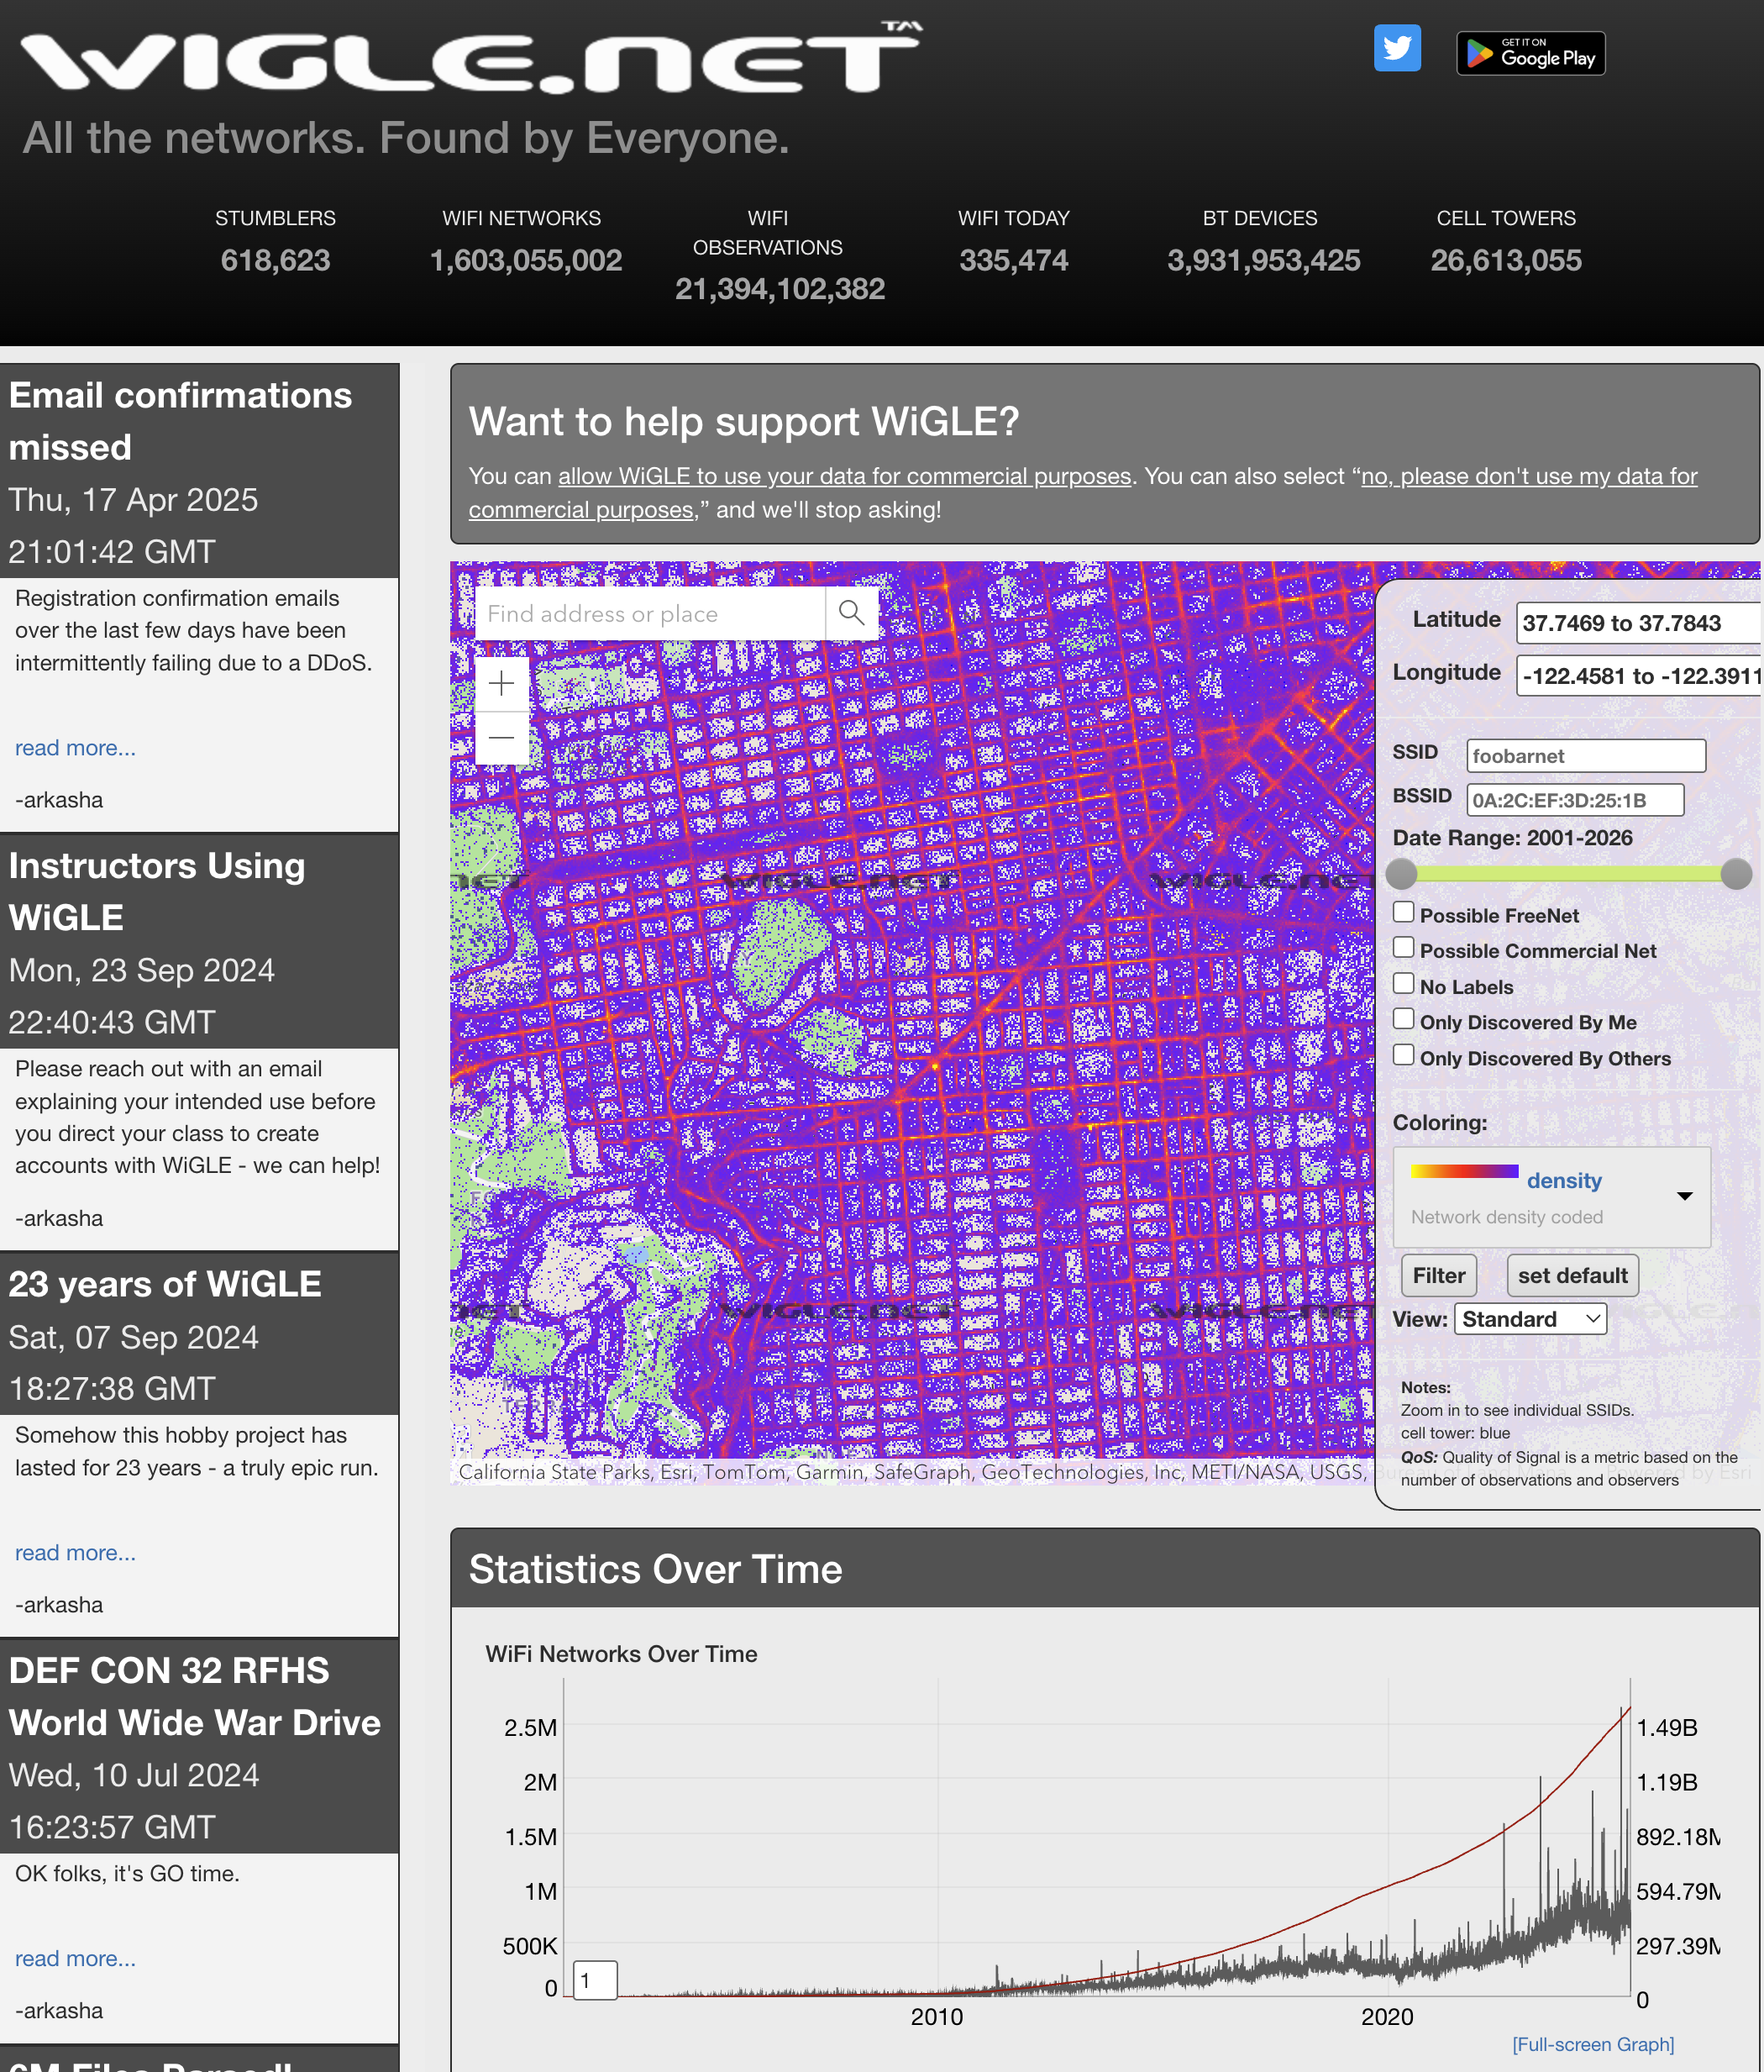Click the graph range box showing 1
This screenshot has height=2072, width=1764.
pyautogui.click(x=595, y=1980)
